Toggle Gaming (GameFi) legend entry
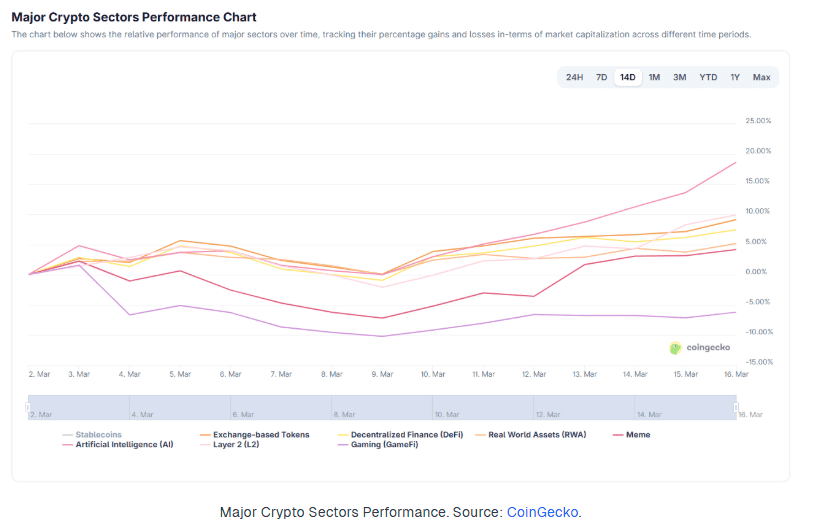This screenshot has height=532, width=815. 378,445
